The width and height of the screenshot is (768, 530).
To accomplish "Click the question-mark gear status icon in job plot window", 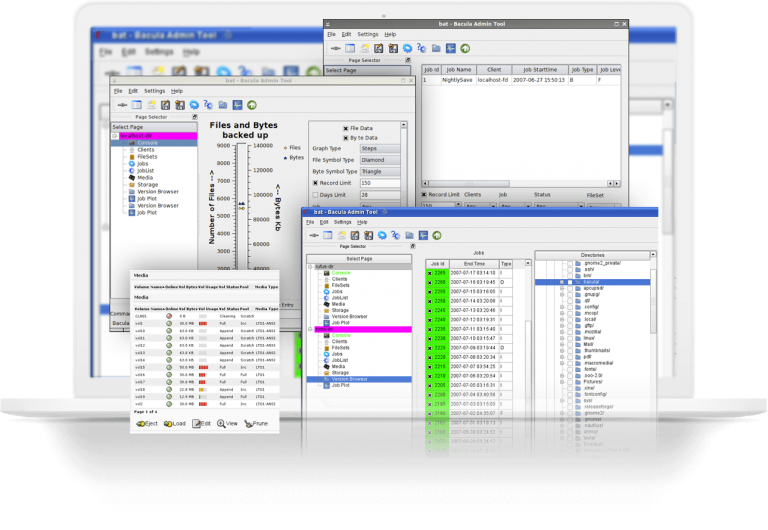I will click(x=208, y=105).
